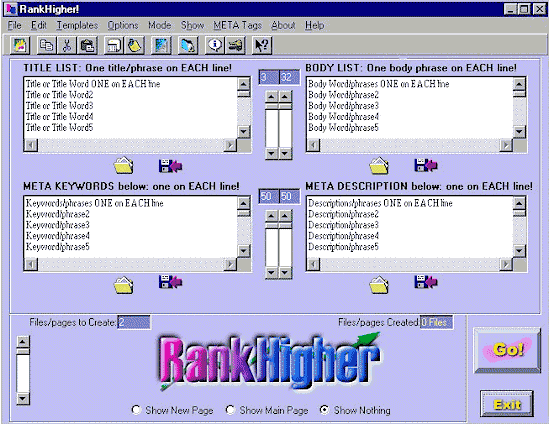Screen dimensions: 550x425
Task: Click the Paste clipboard toolbar icon
Action: click(x=87, y=46)
